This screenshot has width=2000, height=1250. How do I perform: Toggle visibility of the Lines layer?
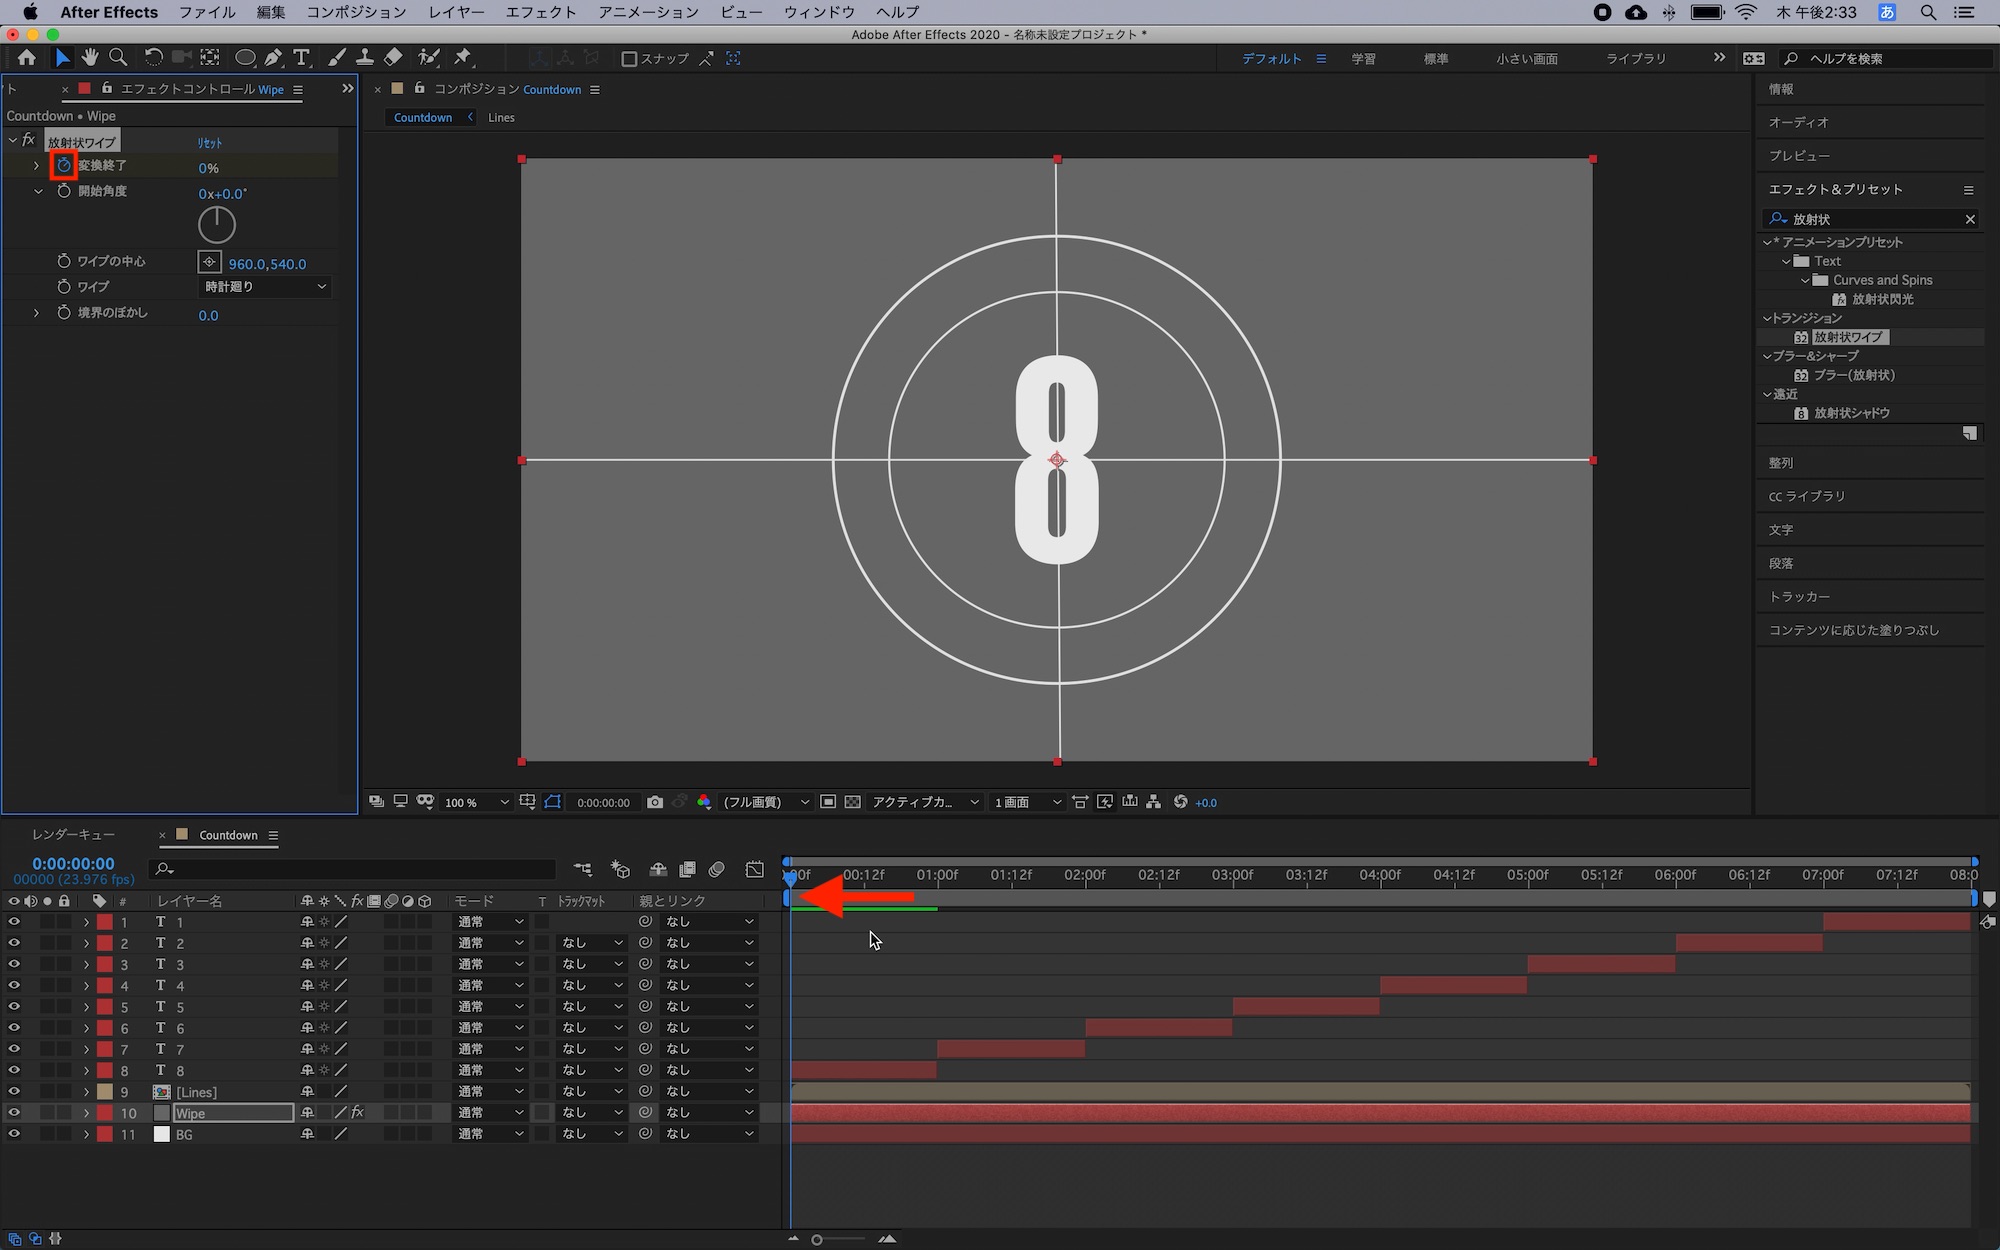[14, 1092]
